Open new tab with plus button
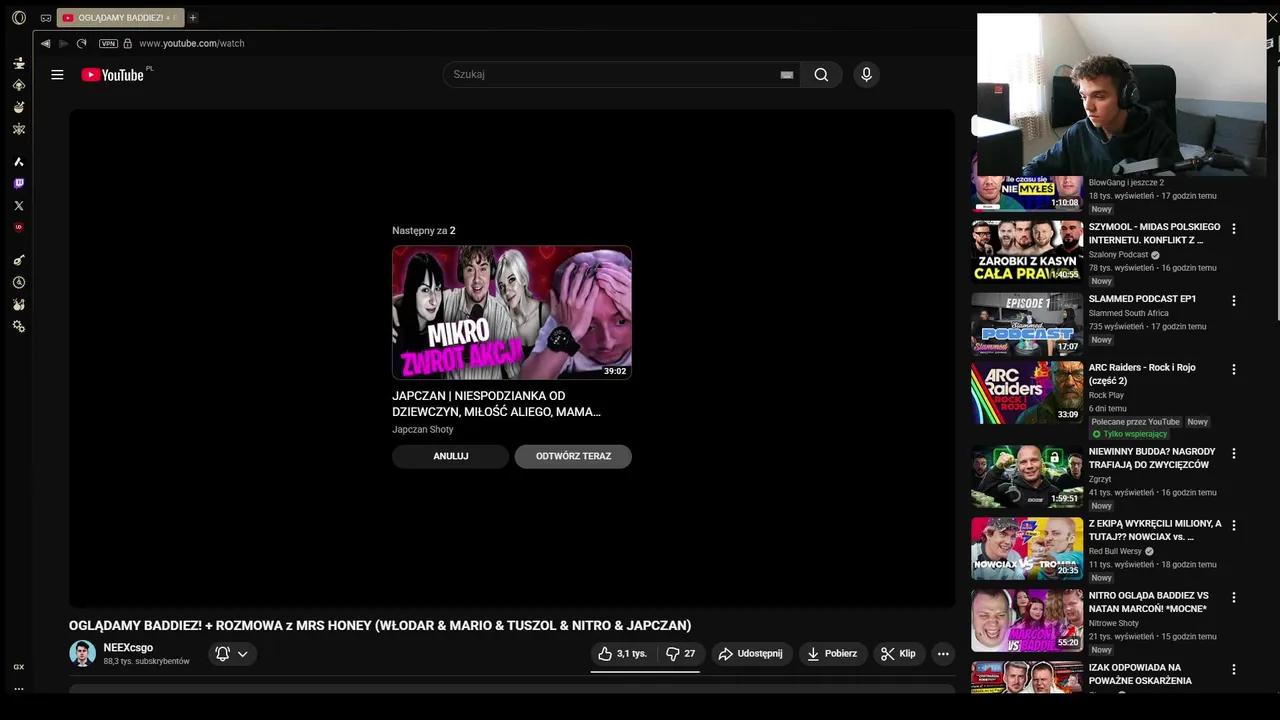Viewport: 1280px width, 720px height. (x=193, y=18)
